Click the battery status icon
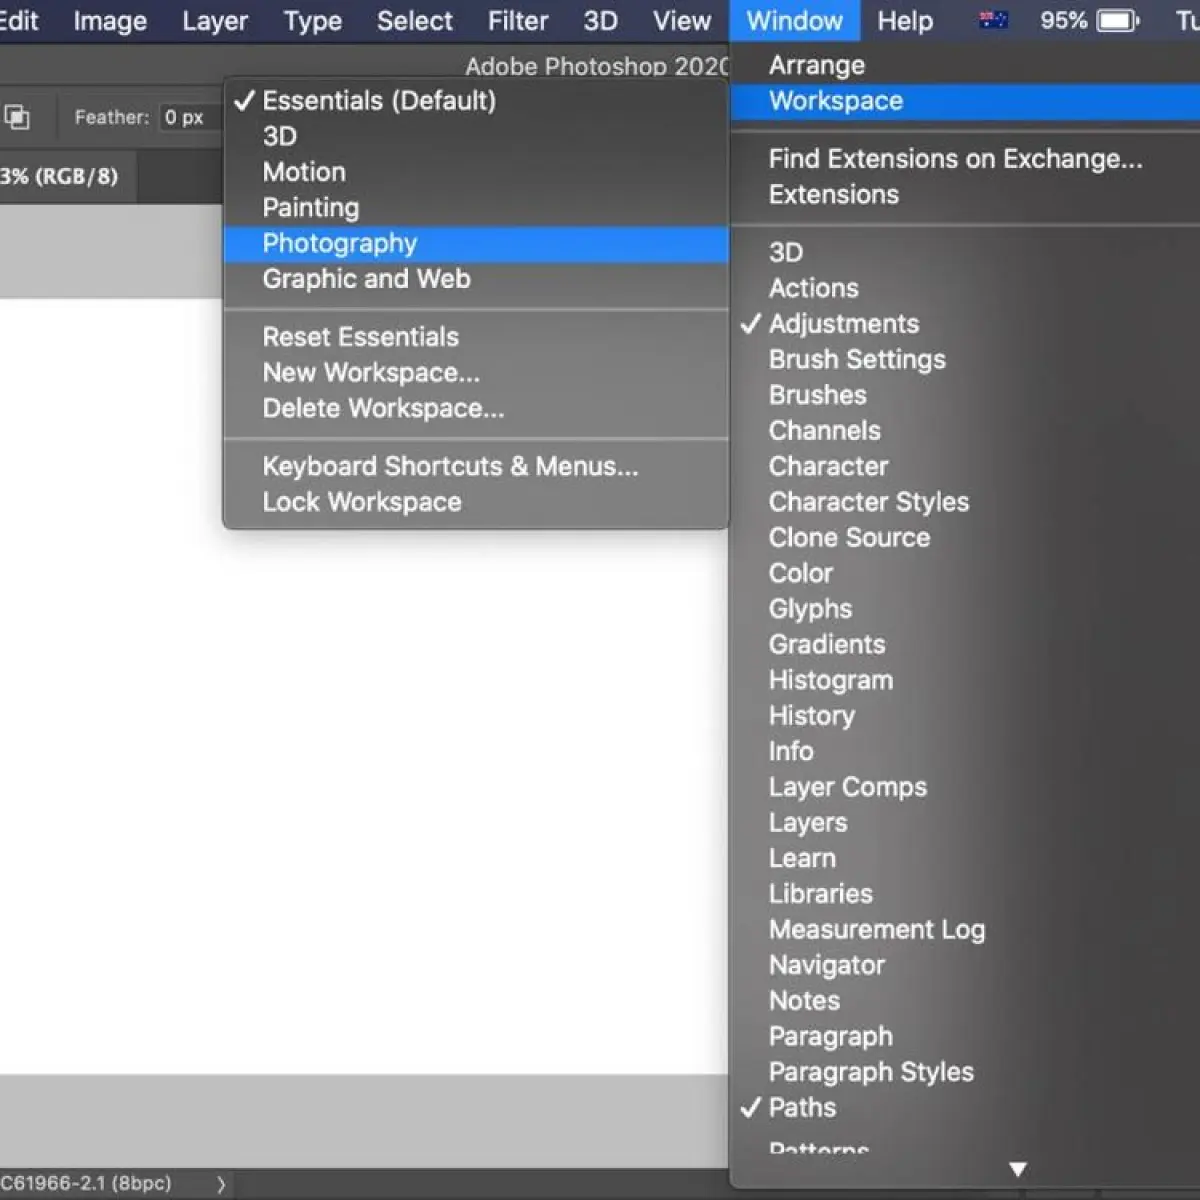The height and width of the screenshot is (1200, 1200). (1117, 20)
